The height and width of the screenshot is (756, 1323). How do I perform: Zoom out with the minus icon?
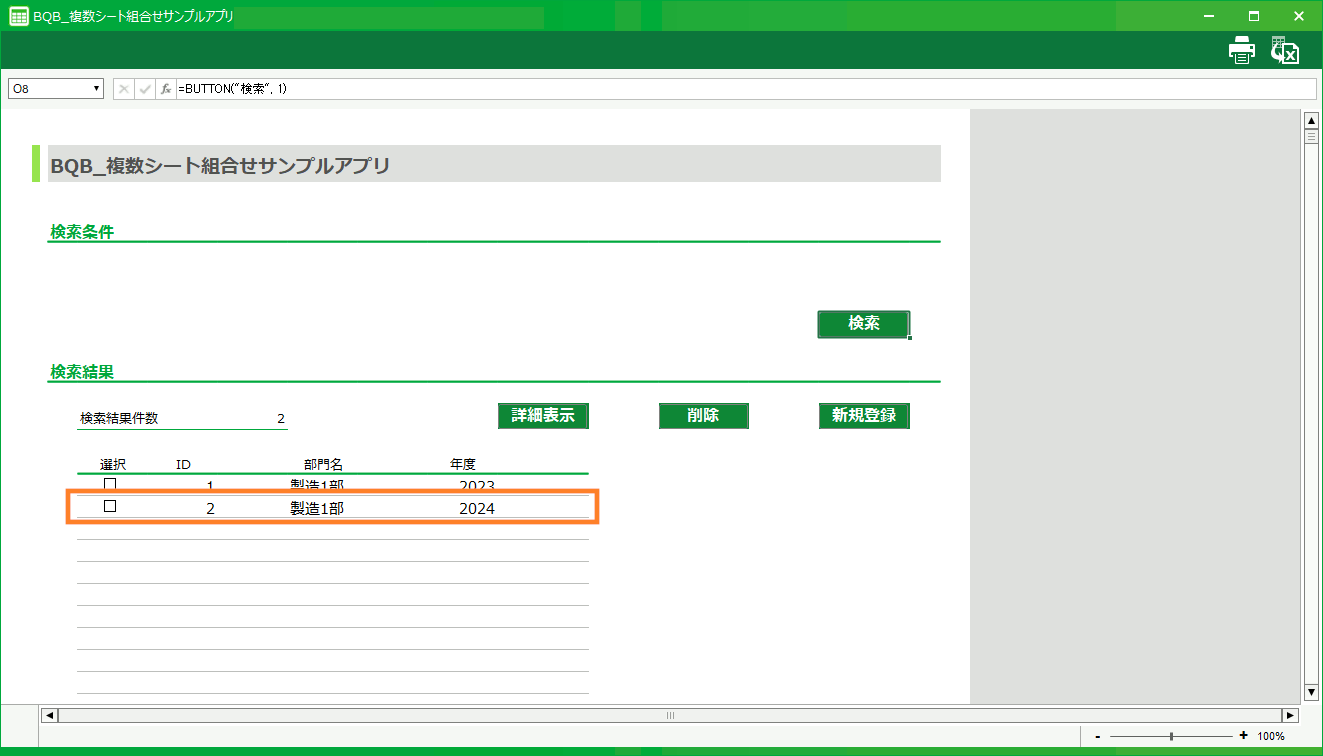[1098, 736]
